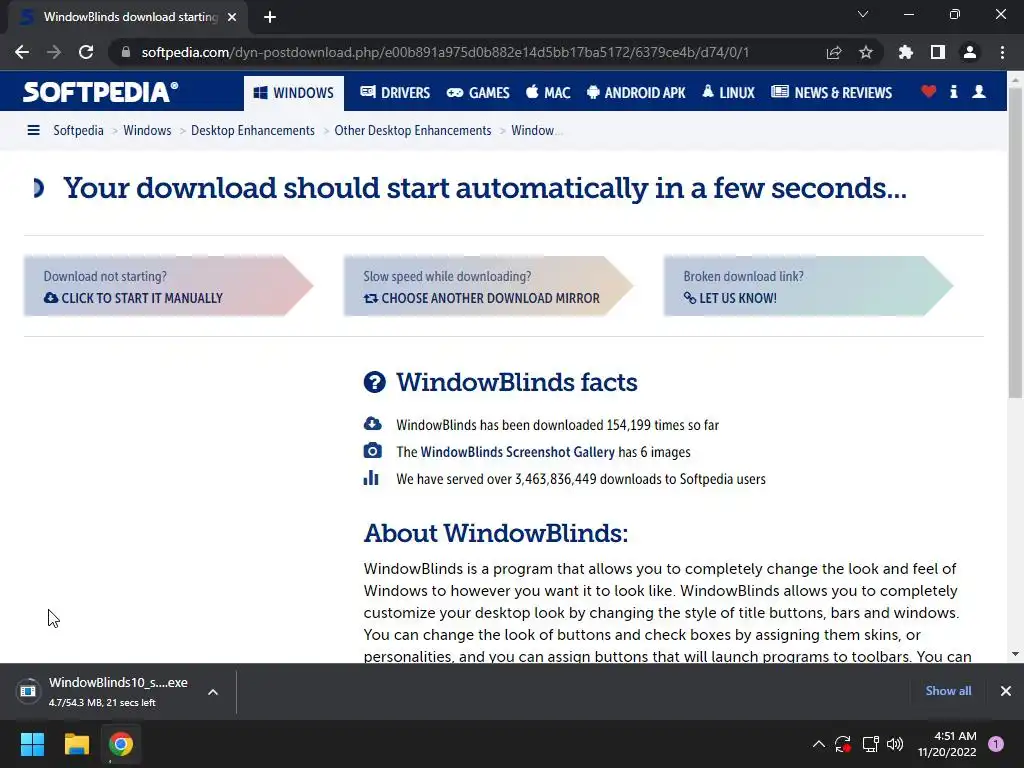This screenshot has height=768, width=1024.
Task: Click the update sync tray icon
Action: pyautogui.click(x=842, y=744)
